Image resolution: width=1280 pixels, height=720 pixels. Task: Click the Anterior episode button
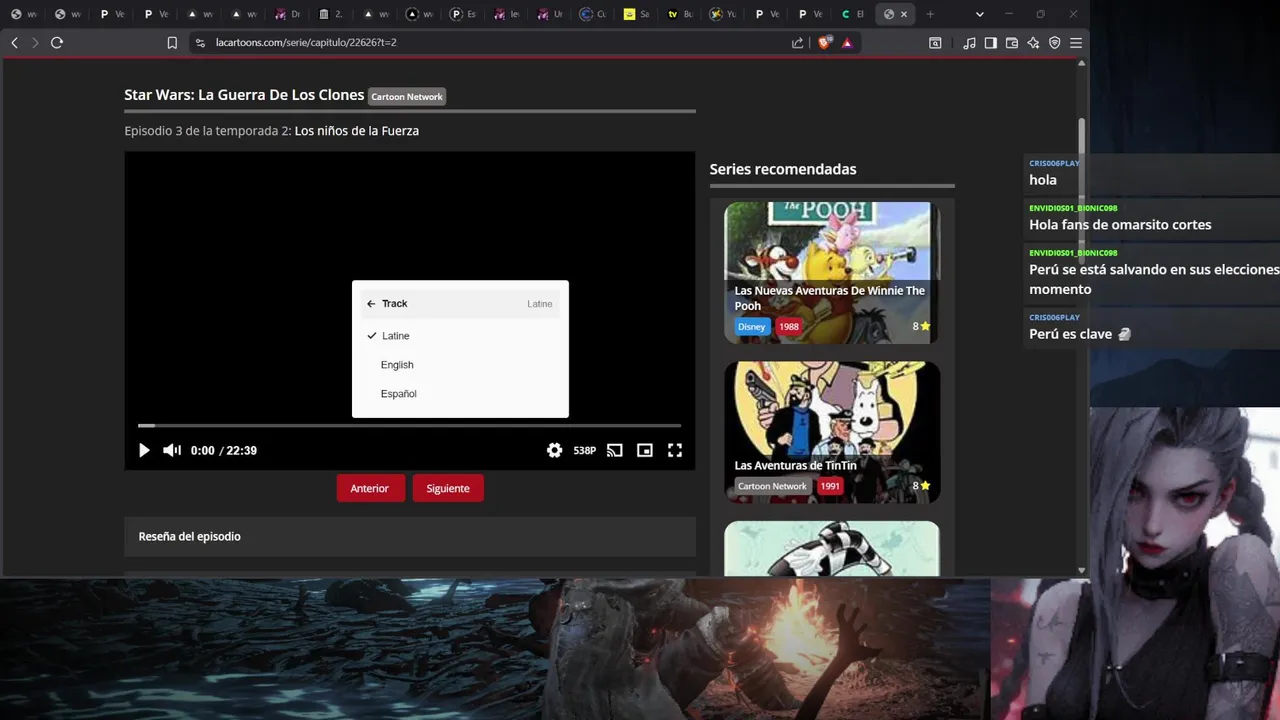tap(370, 488)
